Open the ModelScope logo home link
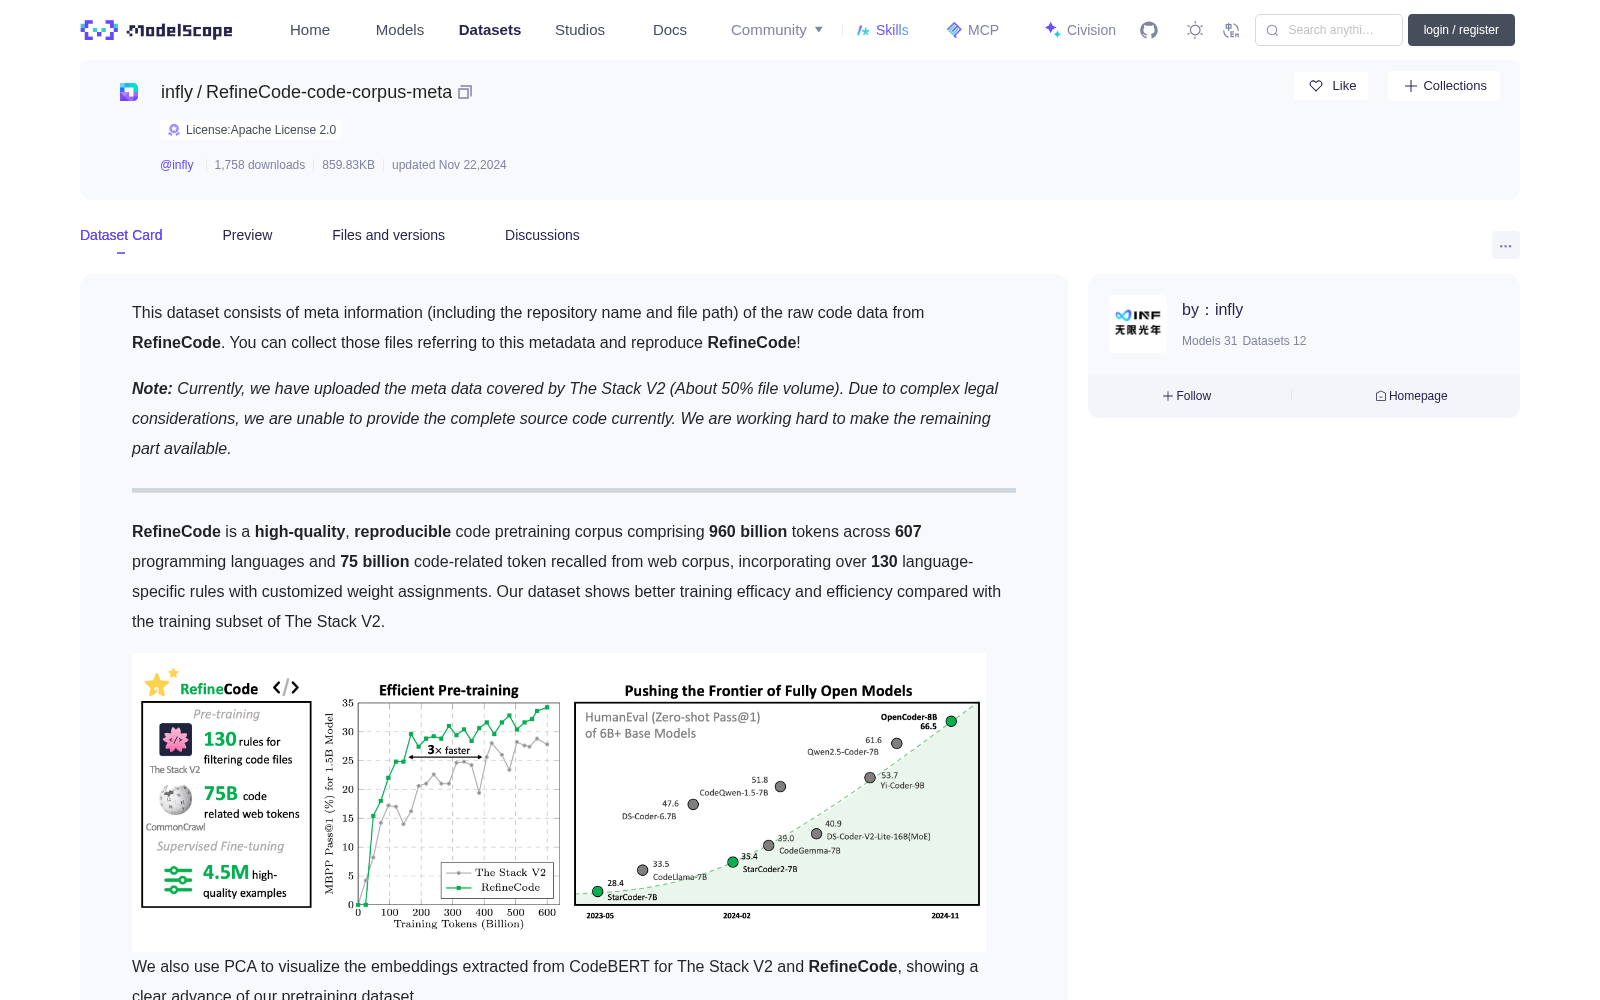This screenshot has height=1000, width=1600. tap(157, 30)
